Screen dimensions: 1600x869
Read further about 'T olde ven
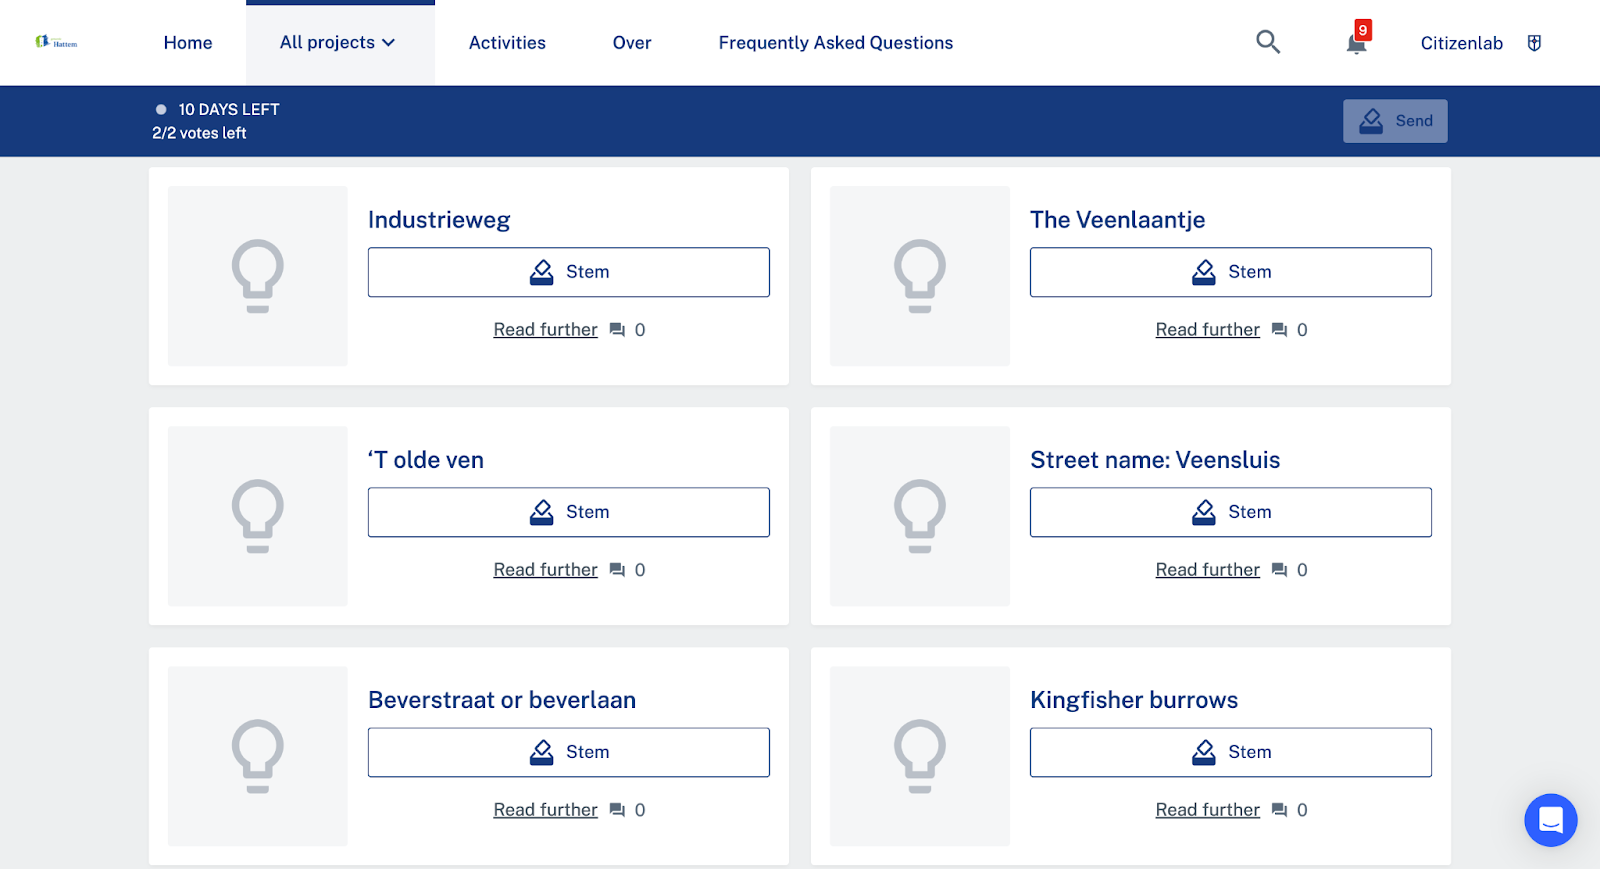(545, 570)
